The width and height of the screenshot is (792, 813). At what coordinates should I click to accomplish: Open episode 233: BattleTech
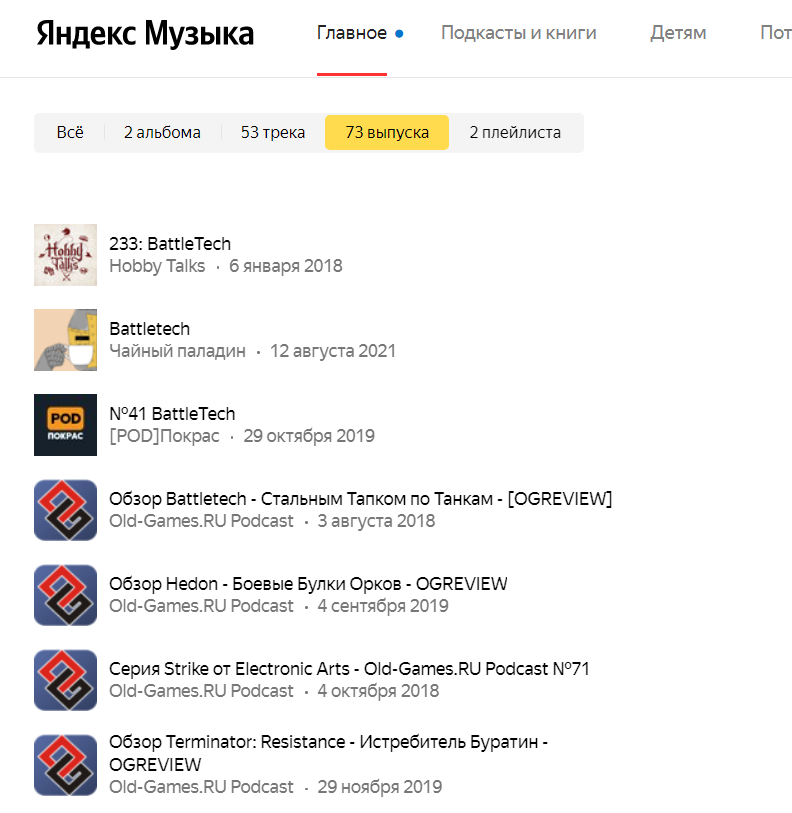170,244
